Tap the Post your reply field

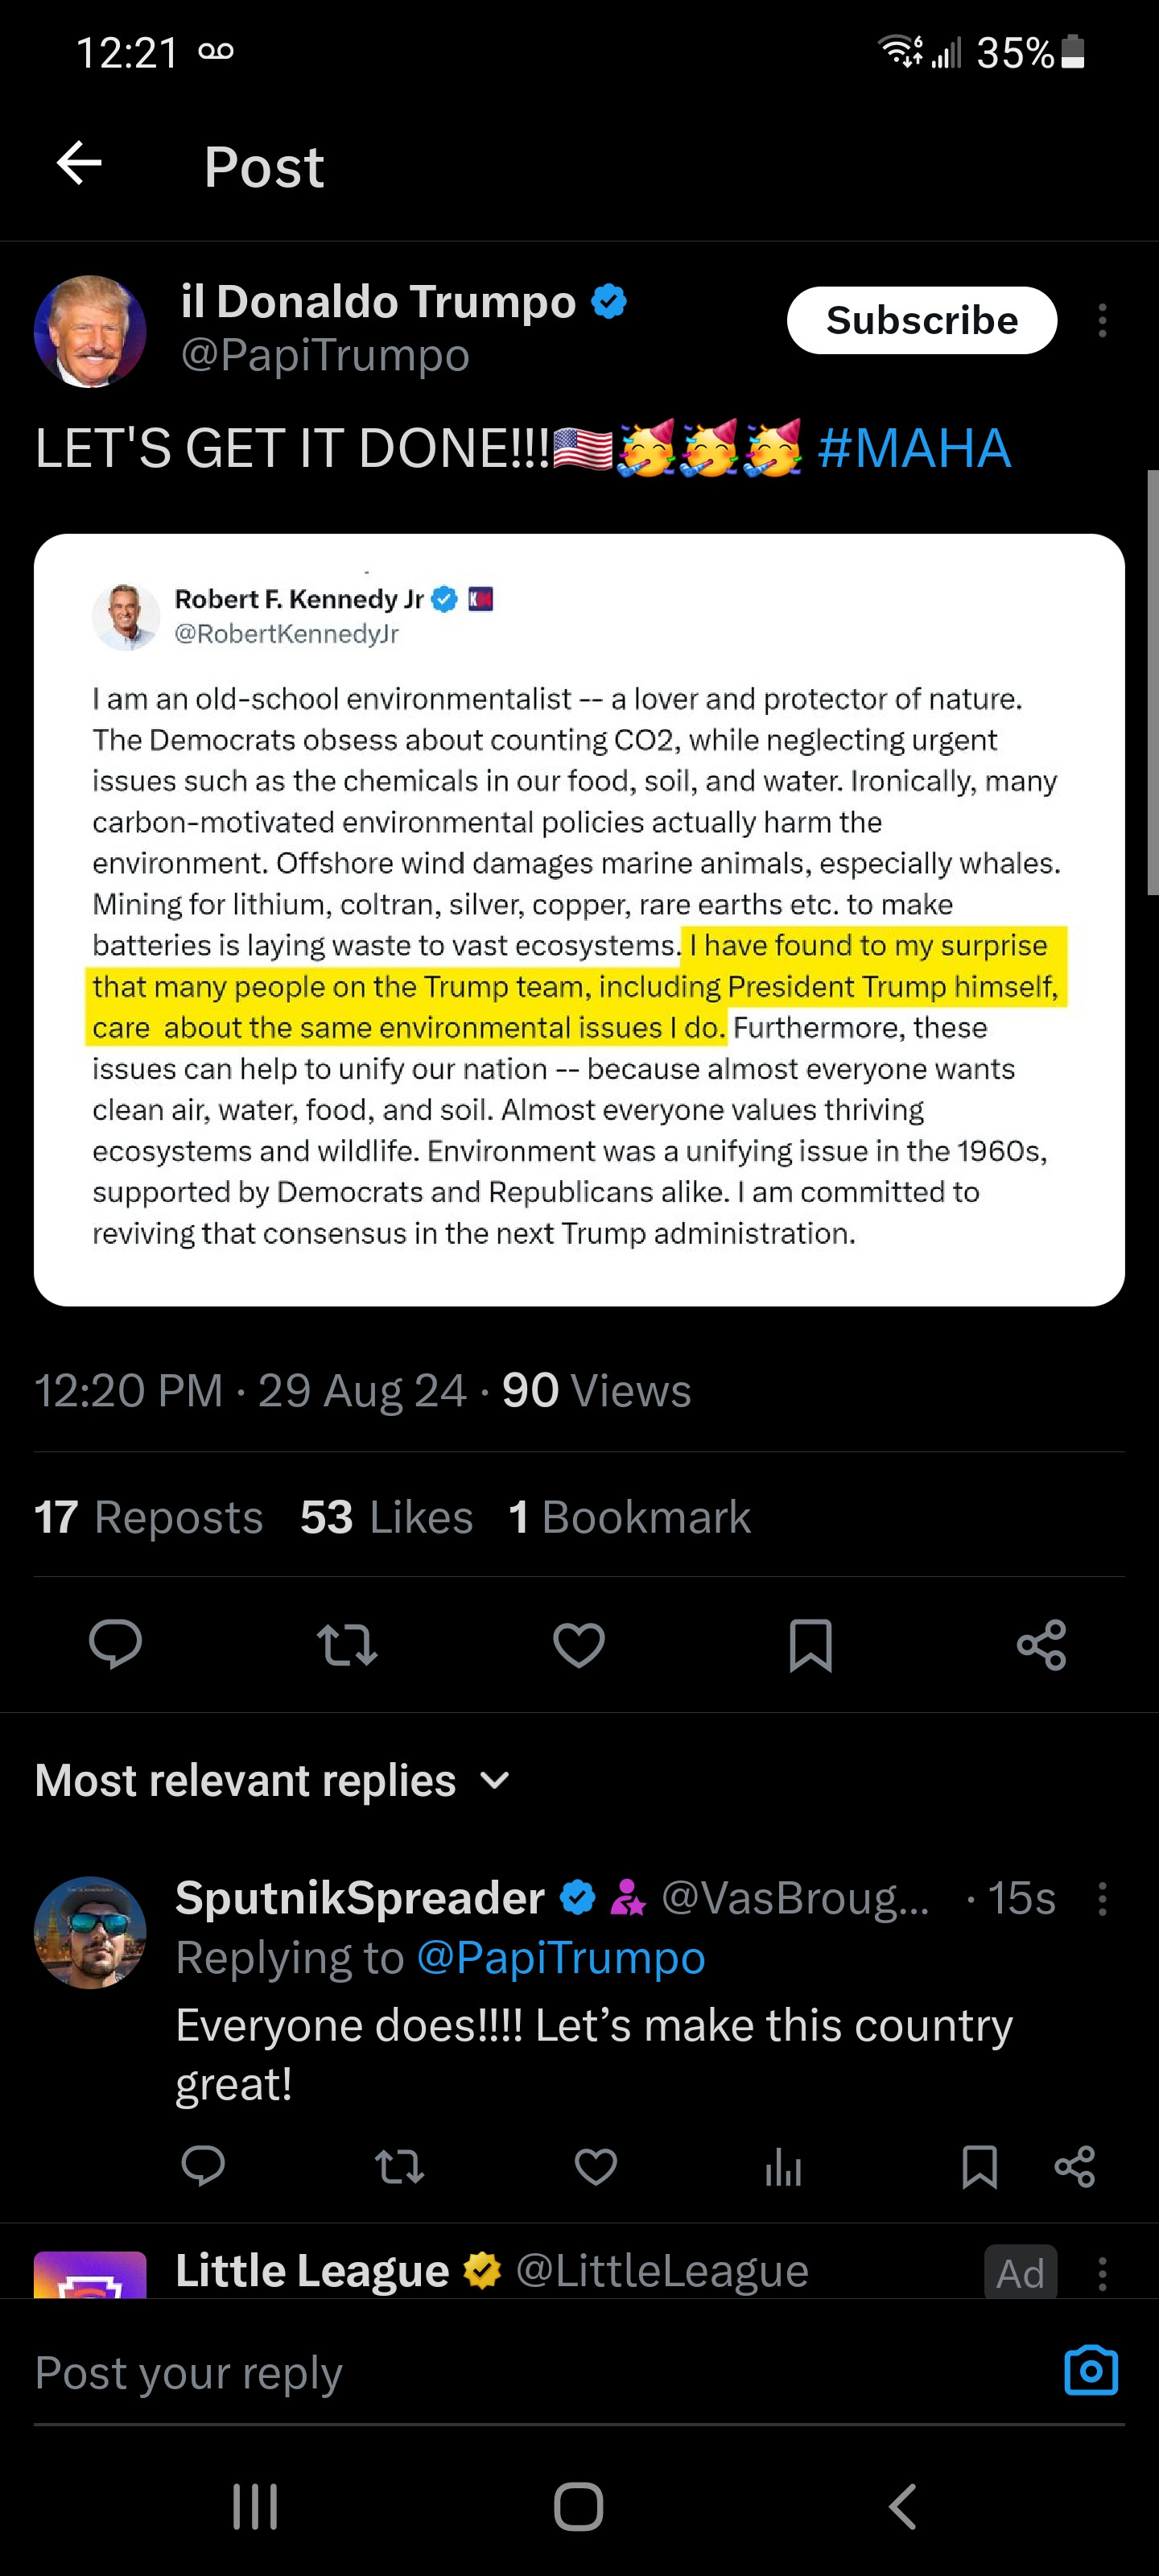click(500, 2374)
